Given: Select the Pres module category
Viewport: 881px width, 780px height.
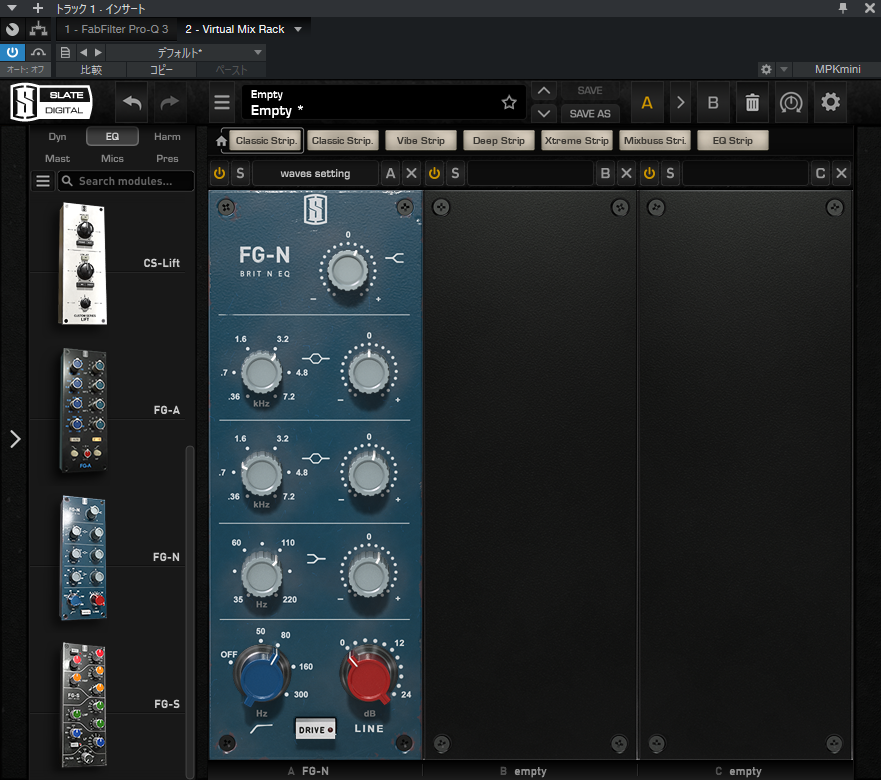Looking at the screenshot, I should pyautogui.click(x=167, y=158).
